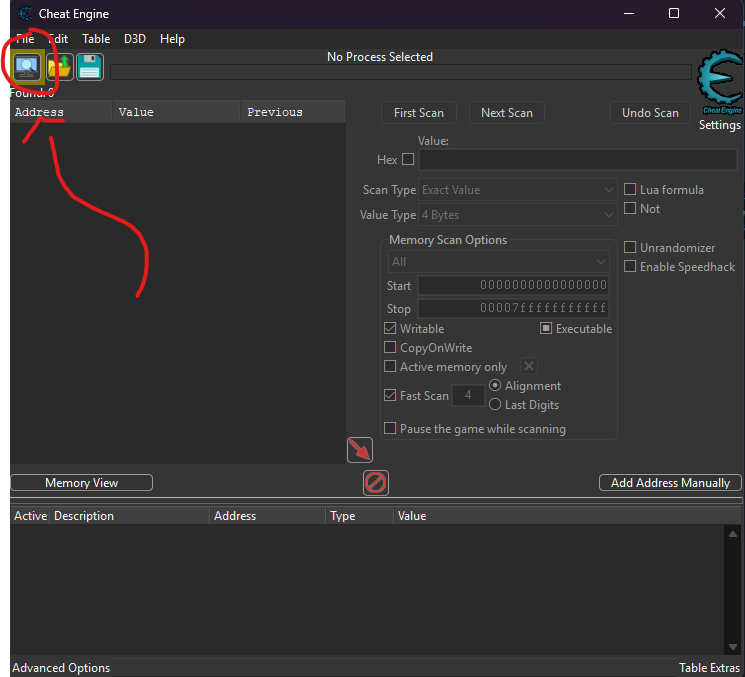745x677 pixels.
Task: Open the Table menu
Action: [x=96, y=39]
